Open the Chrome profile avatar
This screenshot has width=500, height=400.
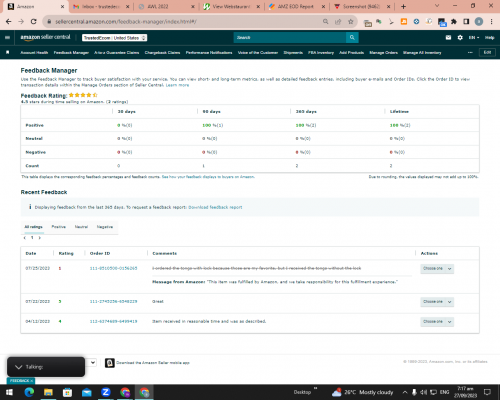[x=479, y=22]
